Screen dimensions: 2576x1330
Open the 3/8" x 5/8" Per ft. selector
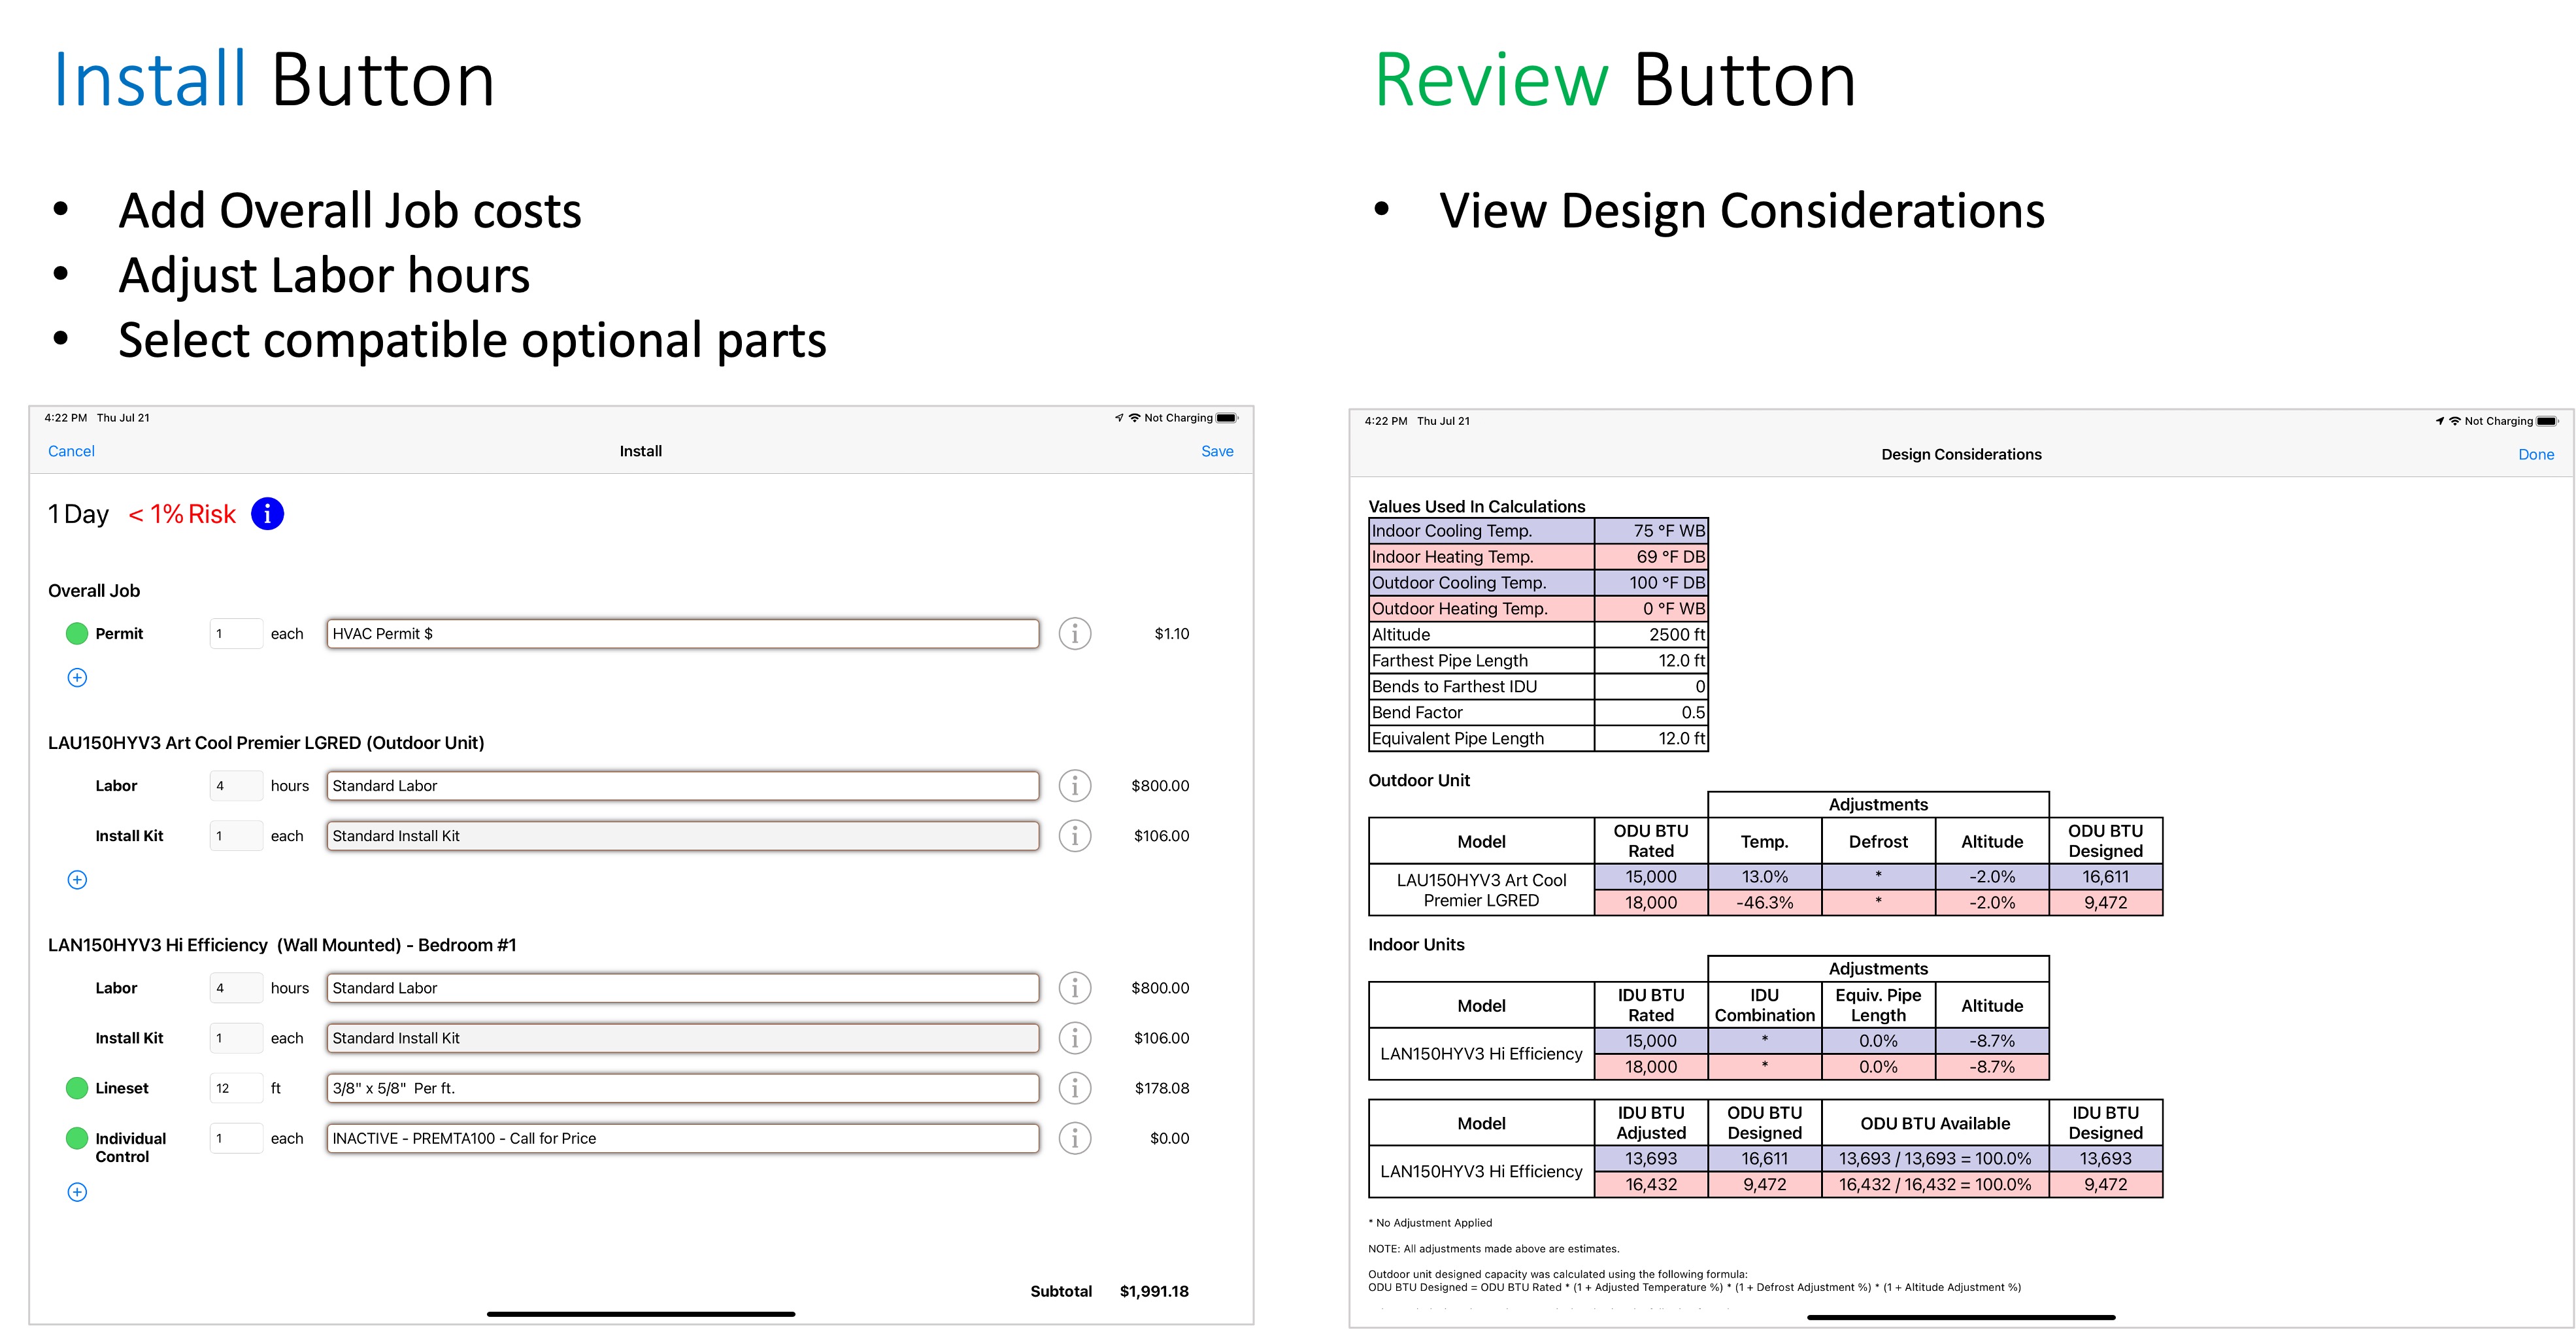tap(683, 1088)
